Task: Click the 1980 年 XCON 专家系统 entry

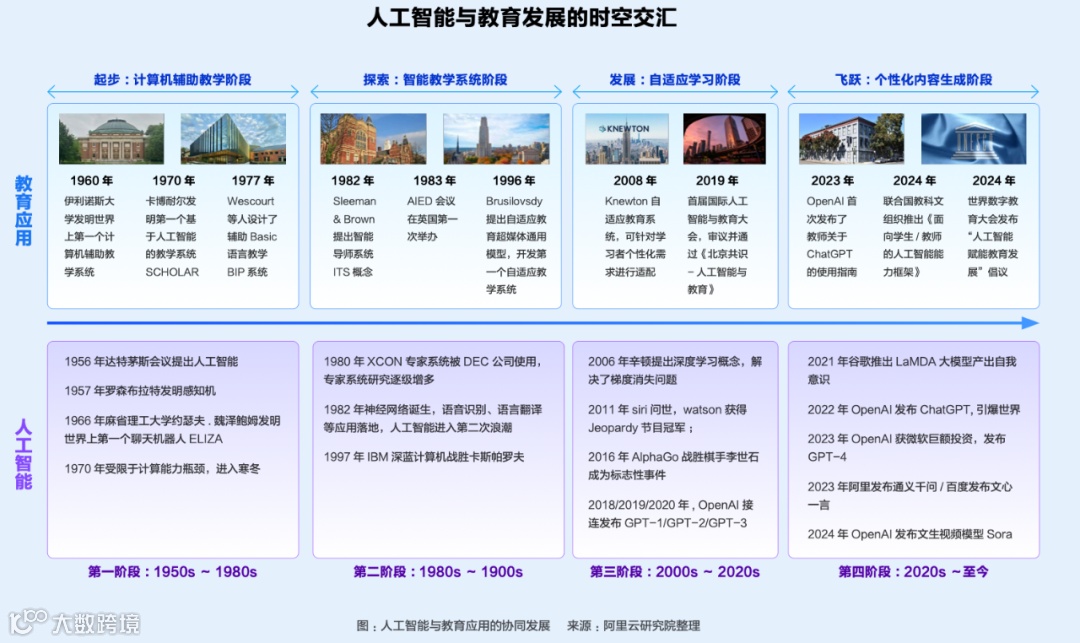Action: [433, 370]
